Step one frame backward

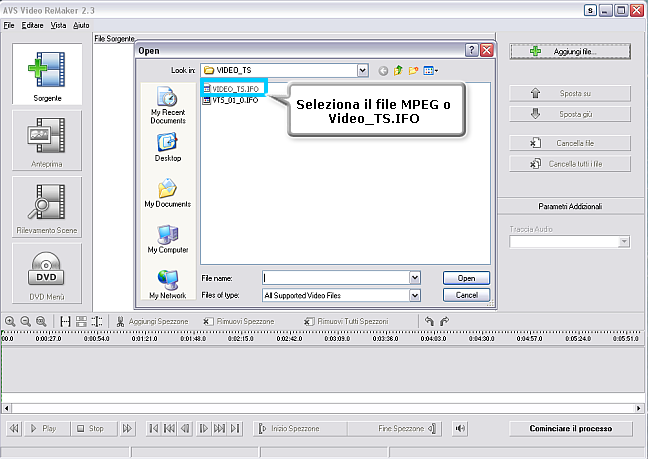click(x=185, y=428)
